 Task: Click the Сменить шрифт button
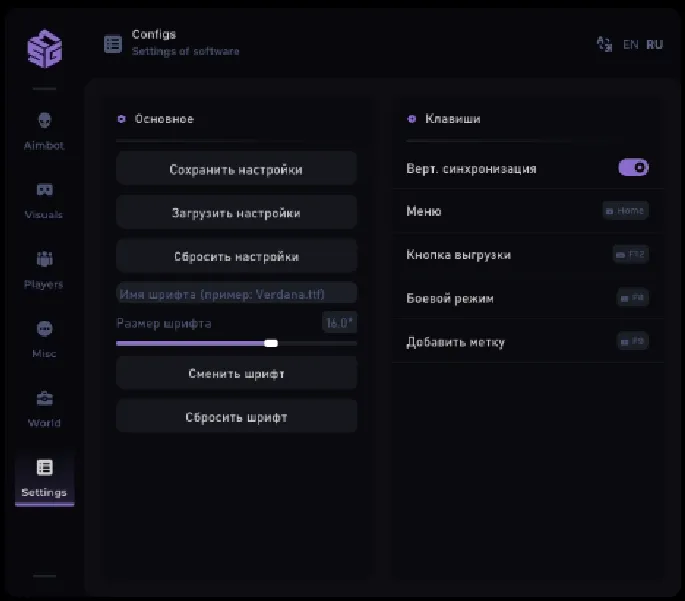(x=236, y=374)
